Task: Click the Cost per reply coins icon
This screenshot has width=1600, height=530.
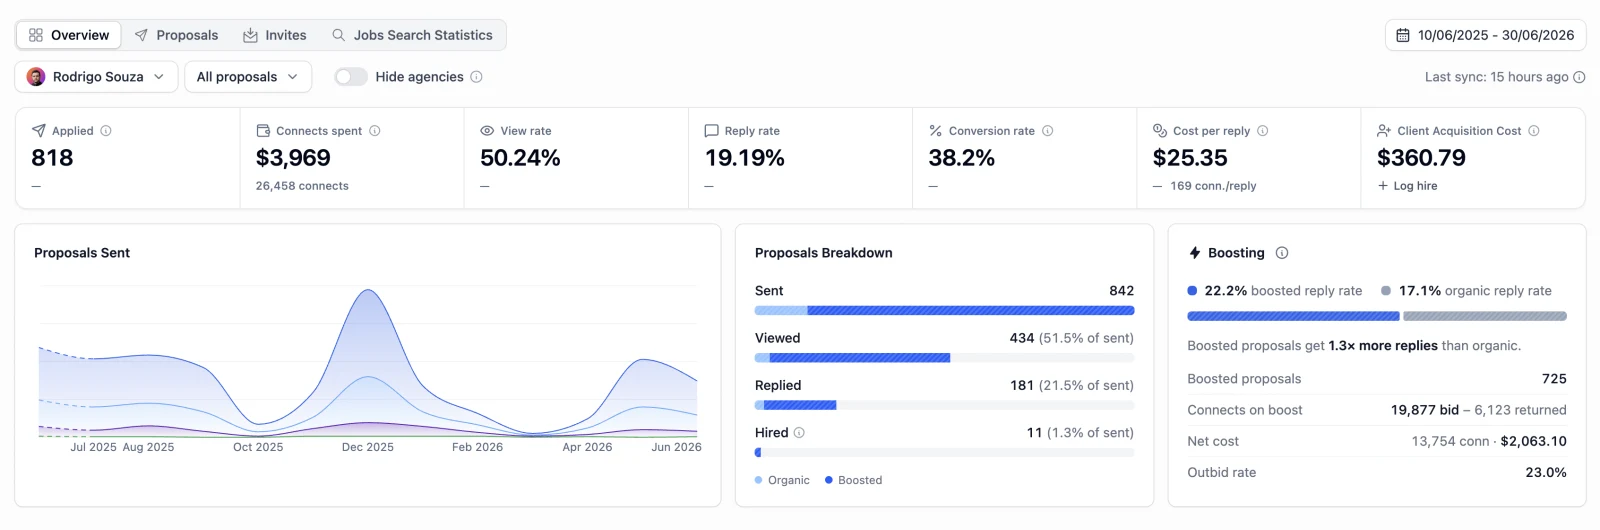Action: click(1160, 131)
